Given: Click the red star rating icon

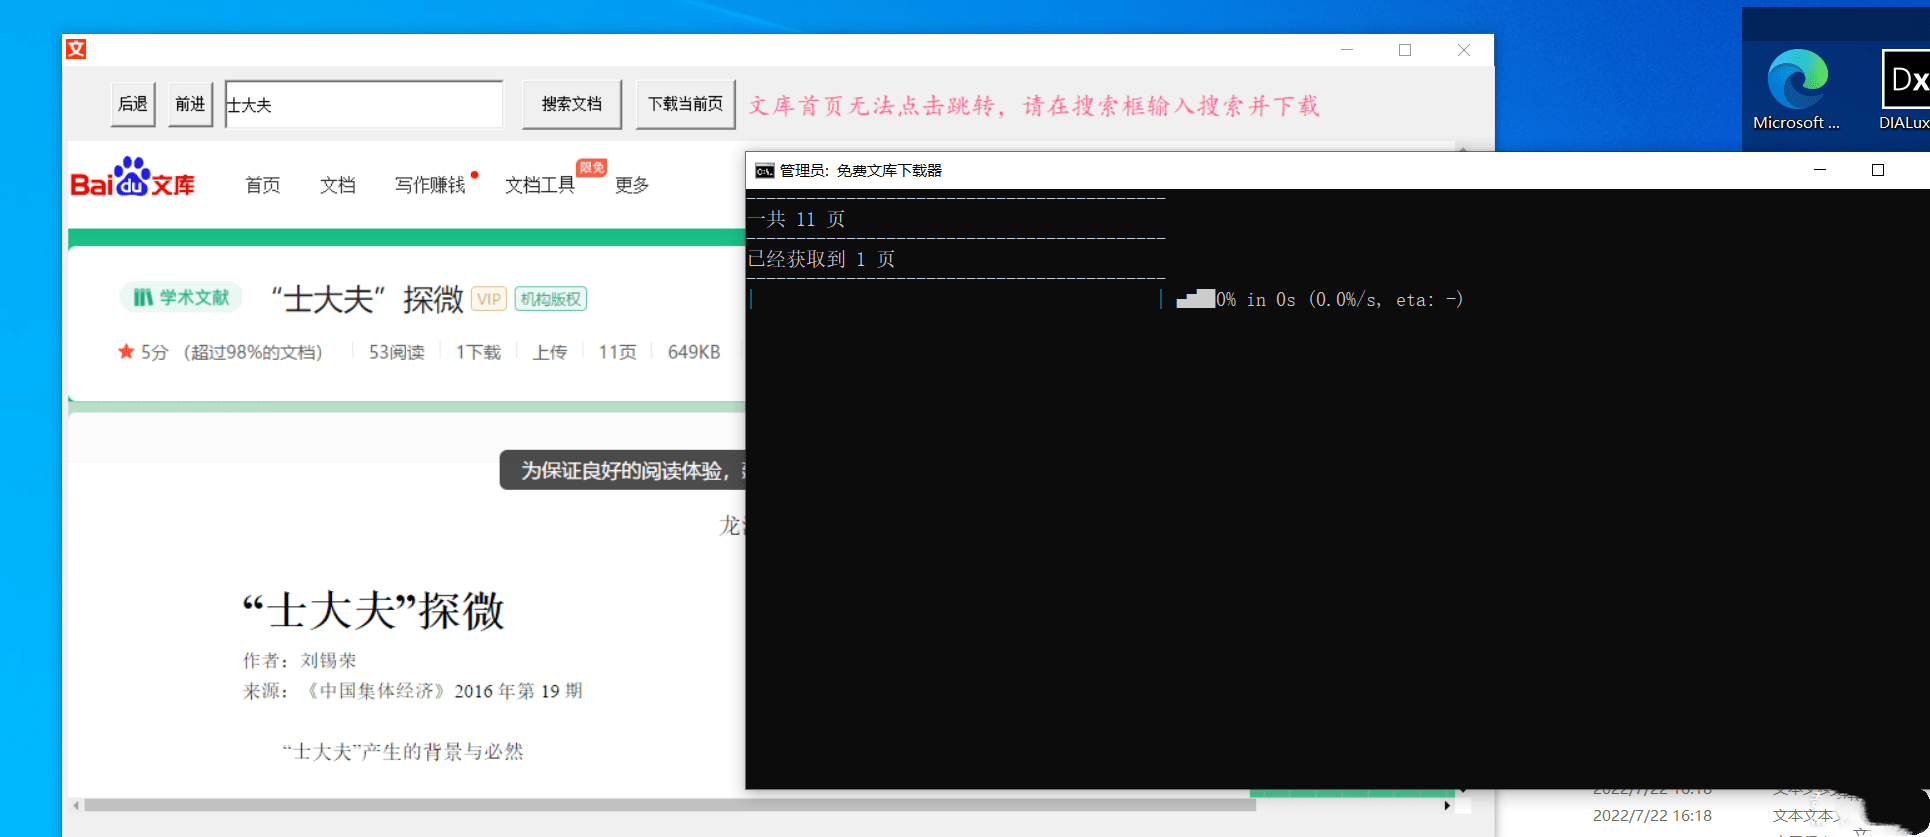Looking at the screenshot, I should click(126, 351).
